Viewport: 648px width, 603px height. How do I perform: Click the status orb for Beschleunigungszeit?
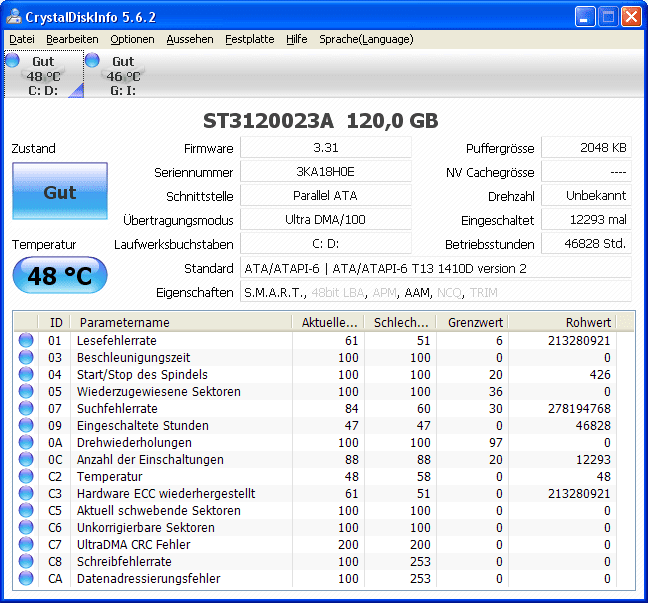(x=26, y=357)
